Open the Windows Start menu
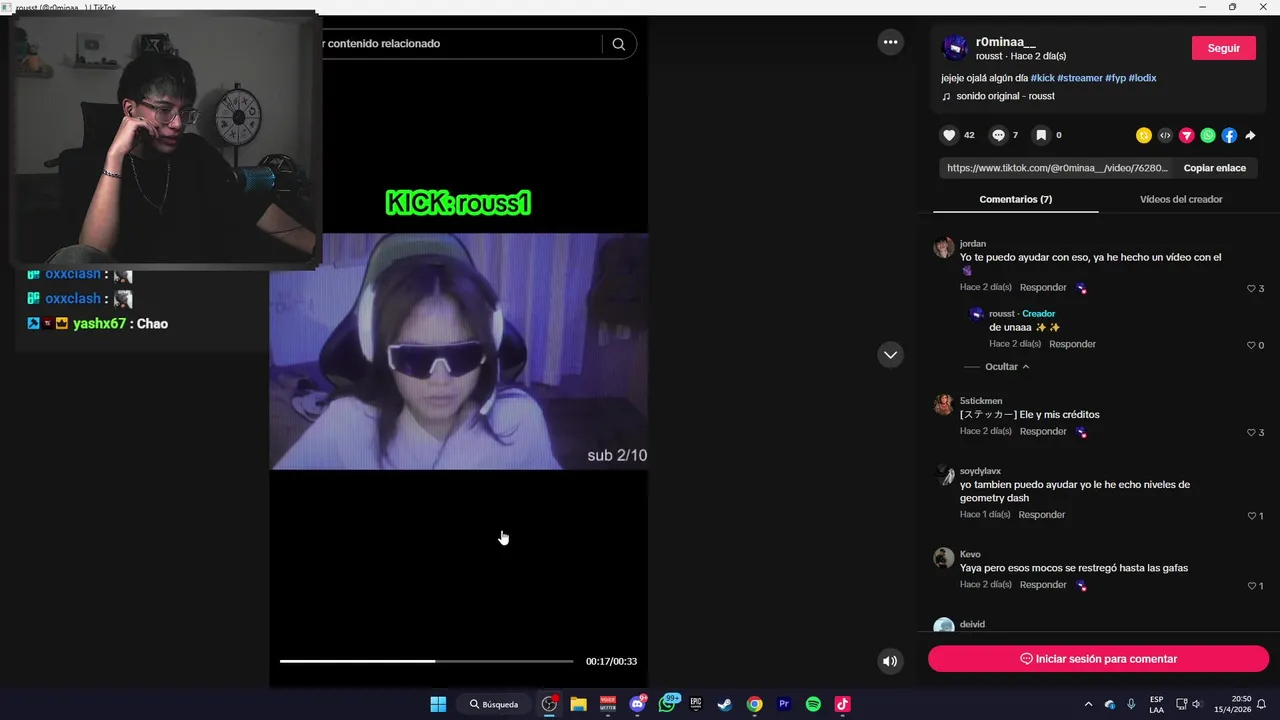 click(x=438, y=704)
